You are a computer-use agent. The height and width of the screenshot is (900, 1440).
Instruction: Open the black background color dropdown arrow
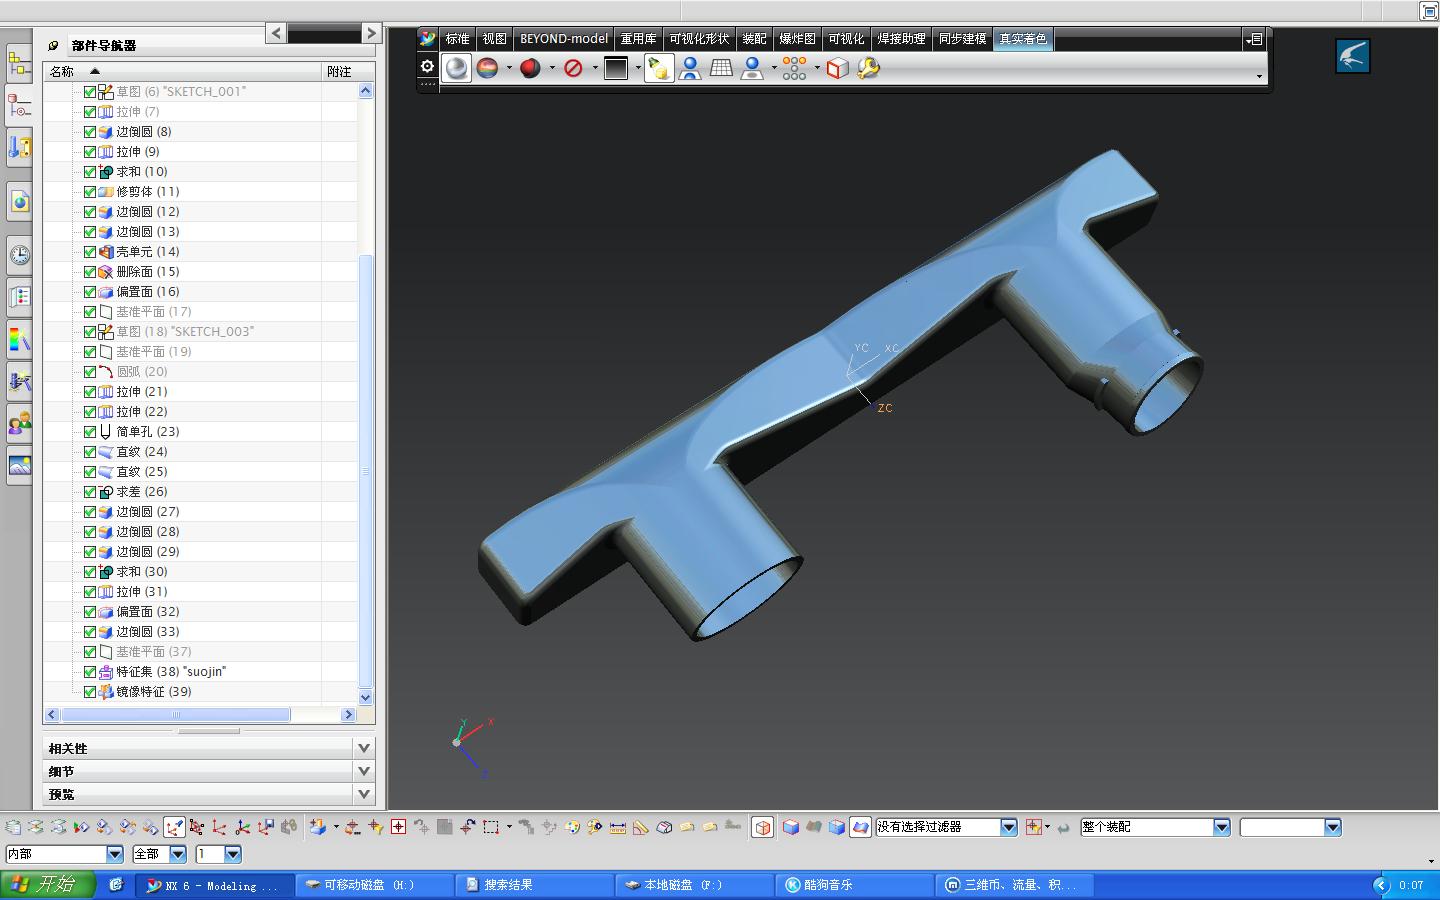pos(638,68)
